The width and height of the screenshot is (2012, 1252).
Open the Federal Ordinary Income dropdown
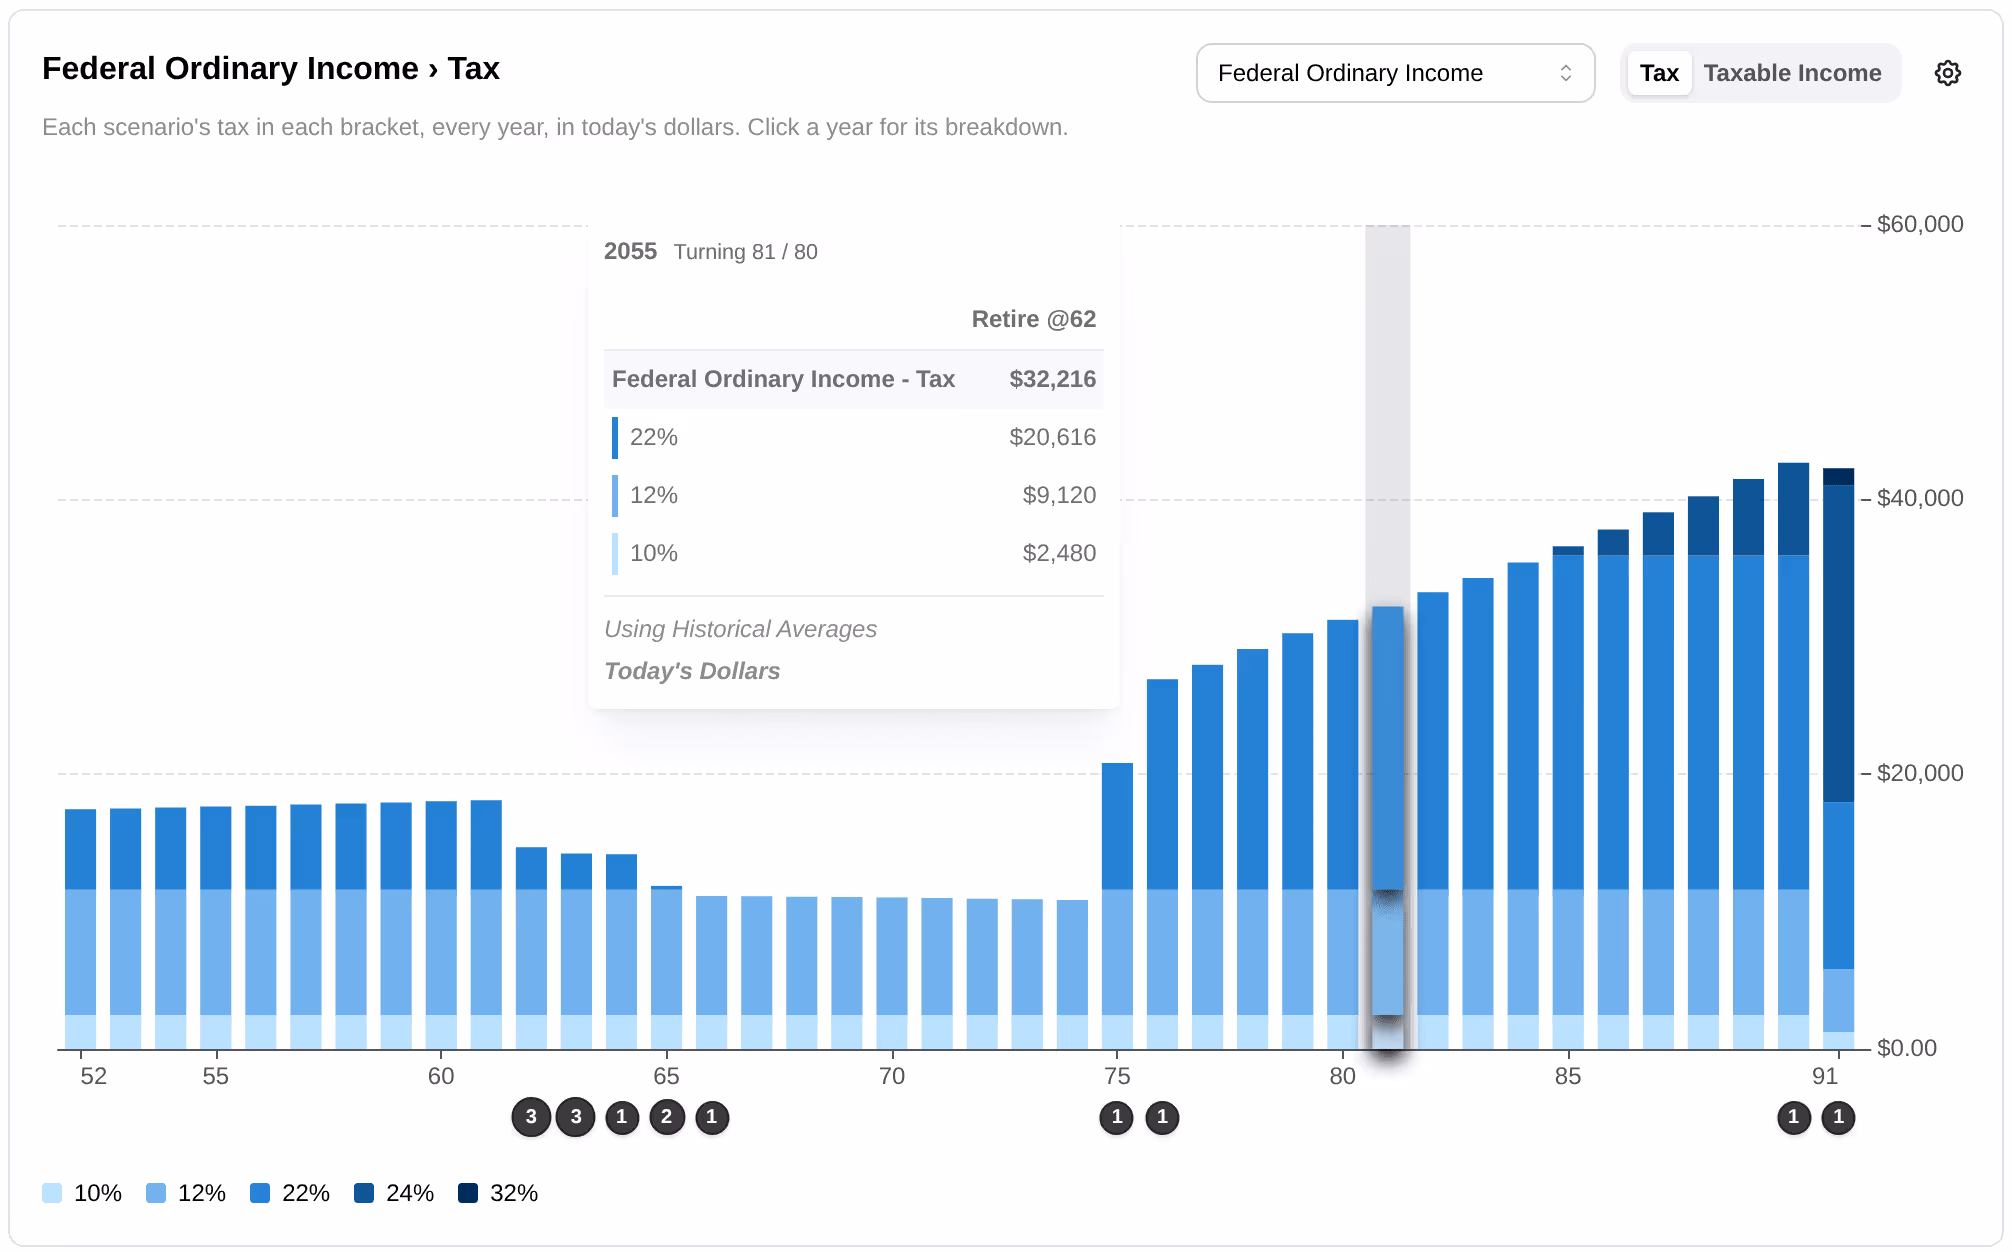tap(1395, 73)
